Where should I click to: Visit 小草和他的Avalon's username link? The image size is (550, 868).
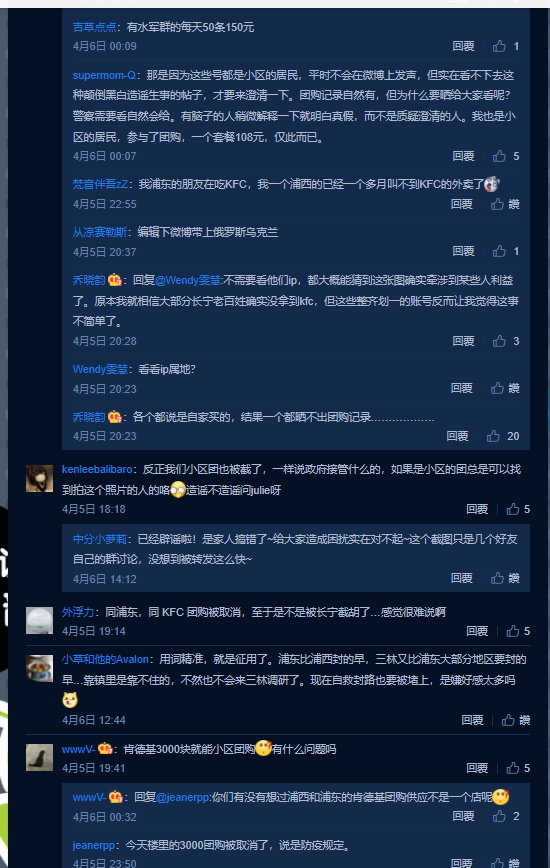[105, 659]
